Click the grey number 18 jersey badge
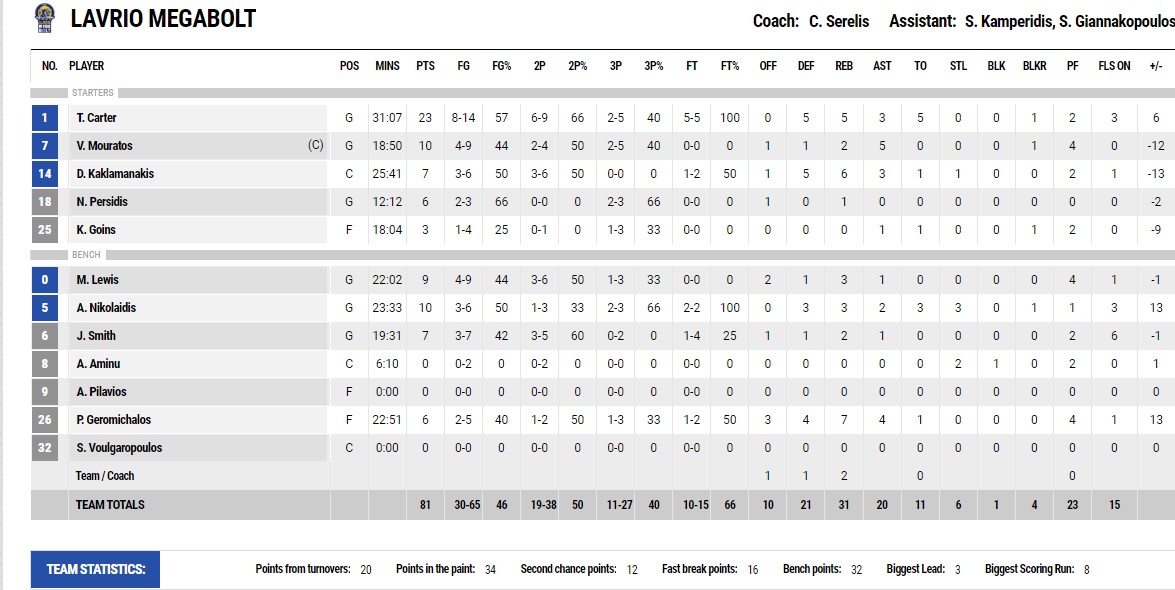This screenshot has height=590, width=1175. pyautogui.click(x=44, y=202)
